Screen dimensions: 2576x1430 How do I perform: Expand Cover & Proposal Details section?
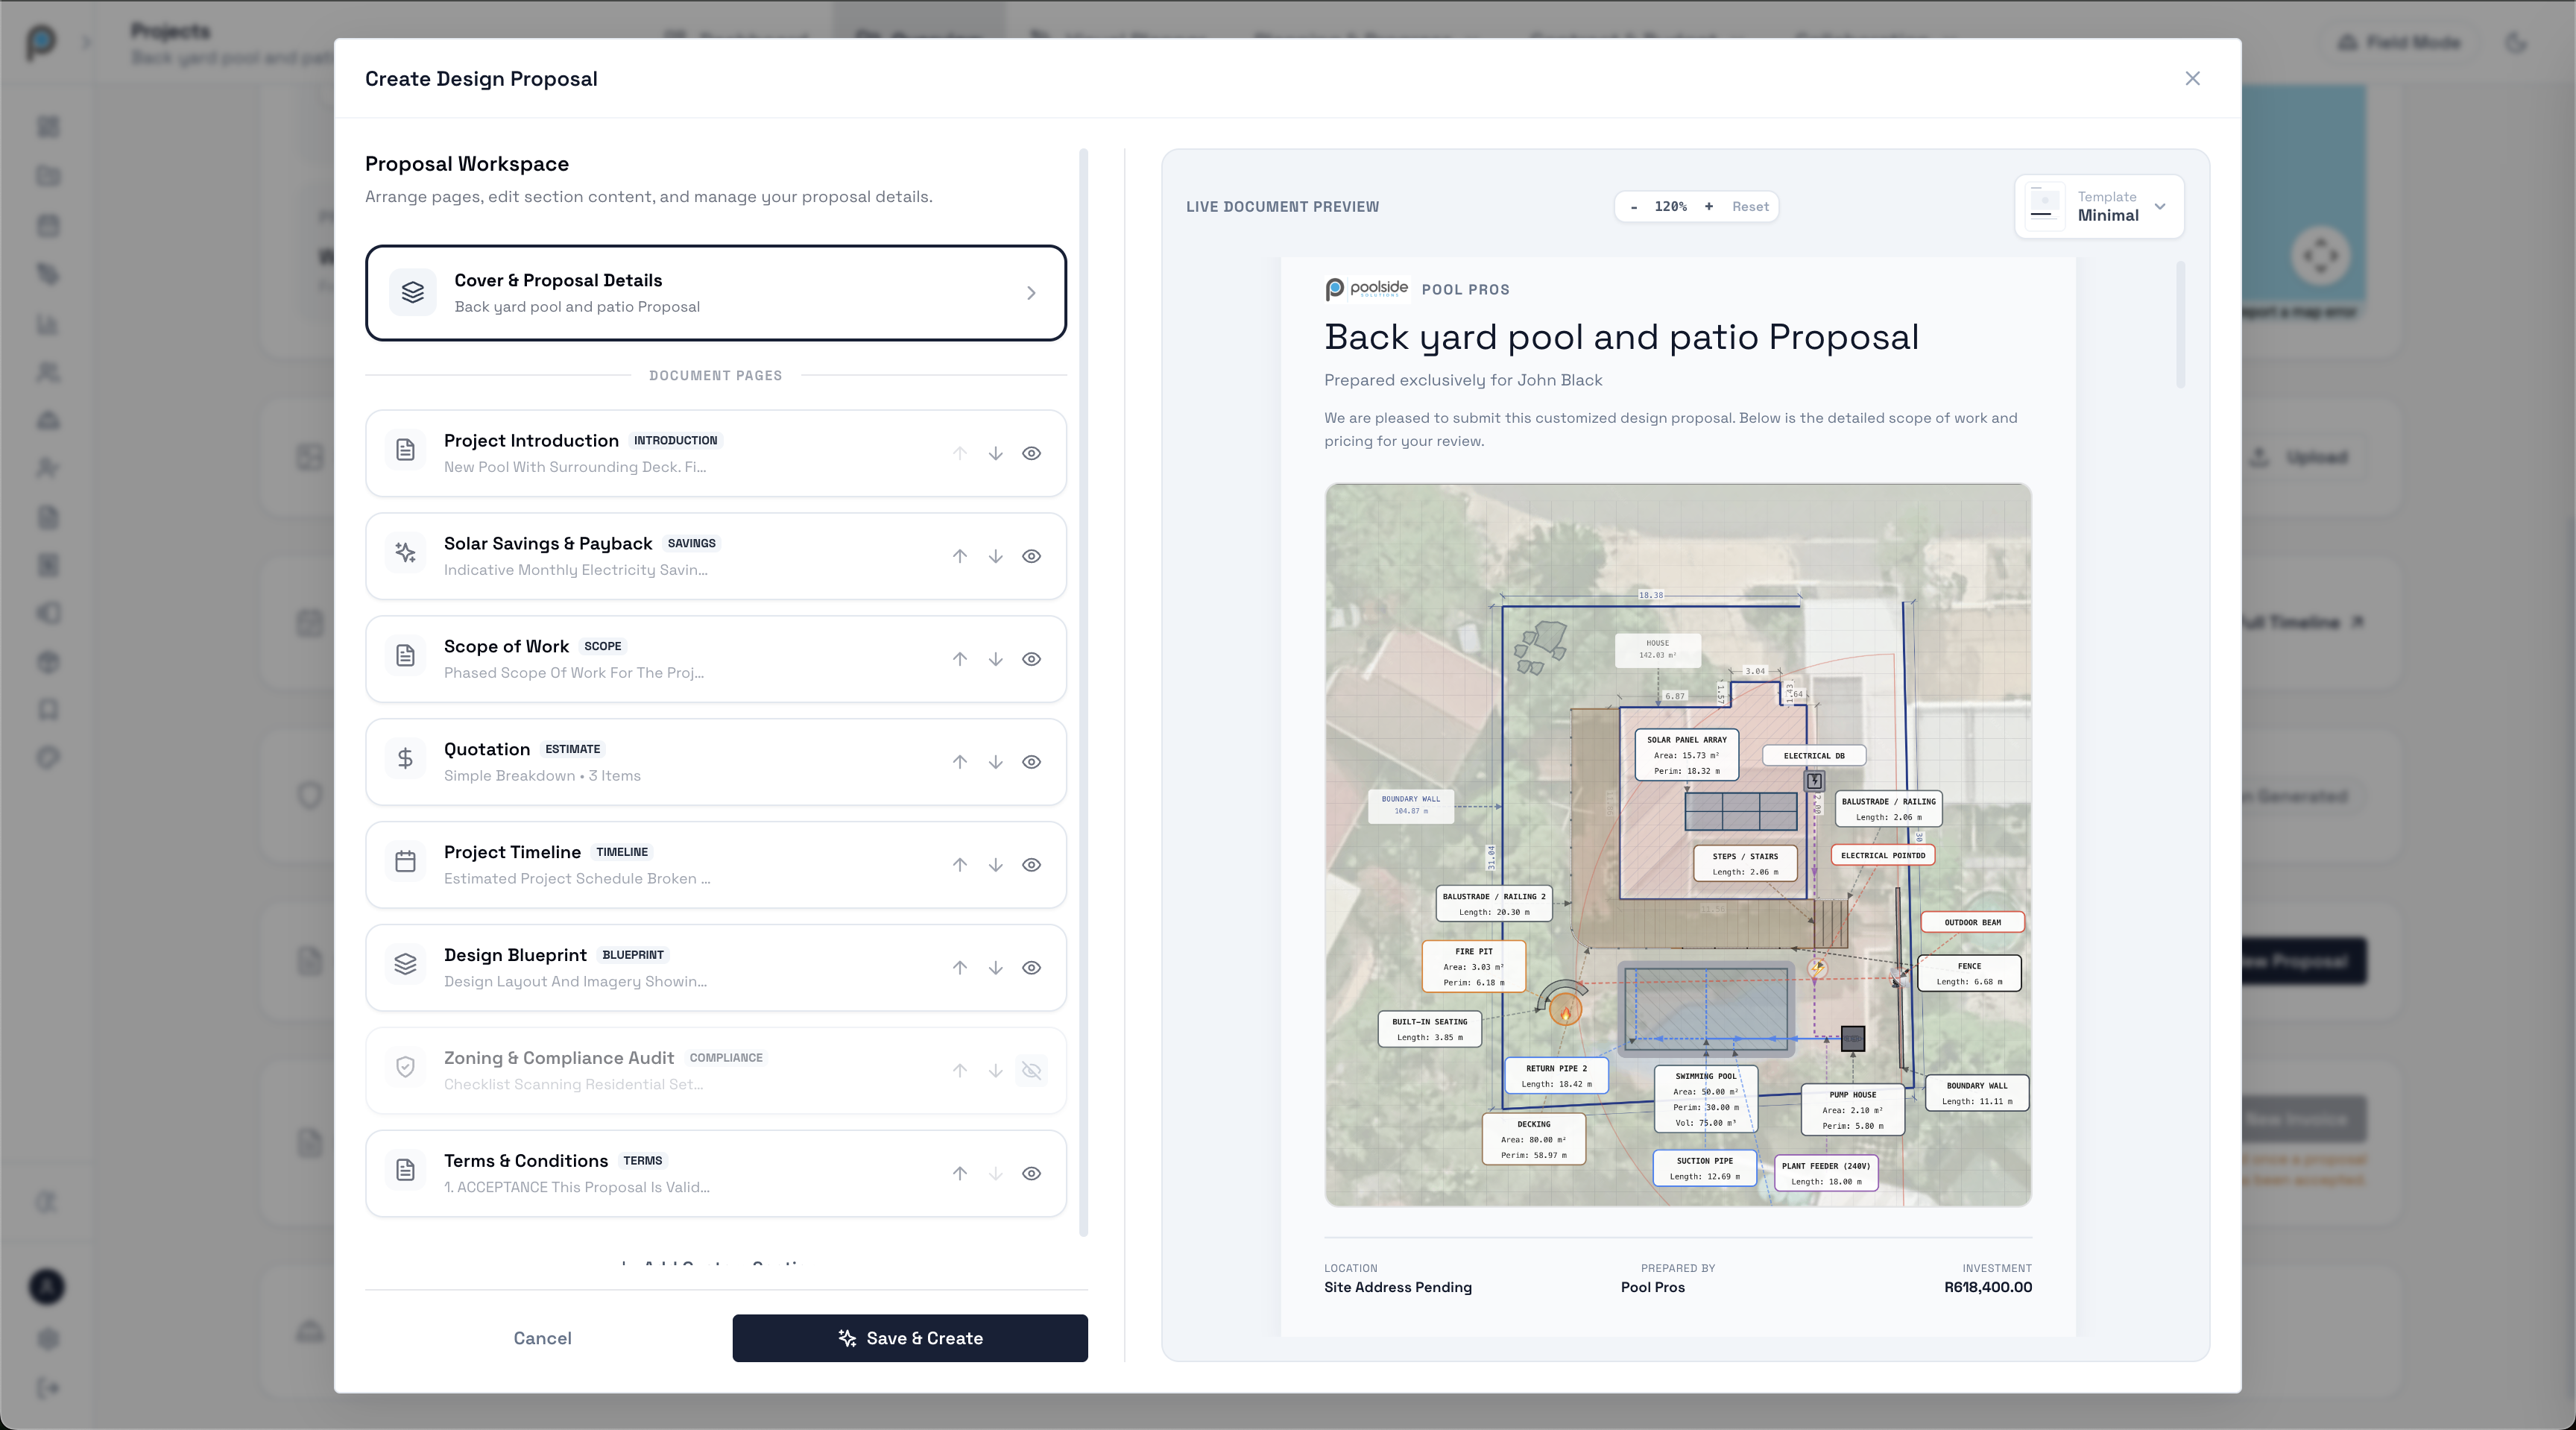click(716, 293)
